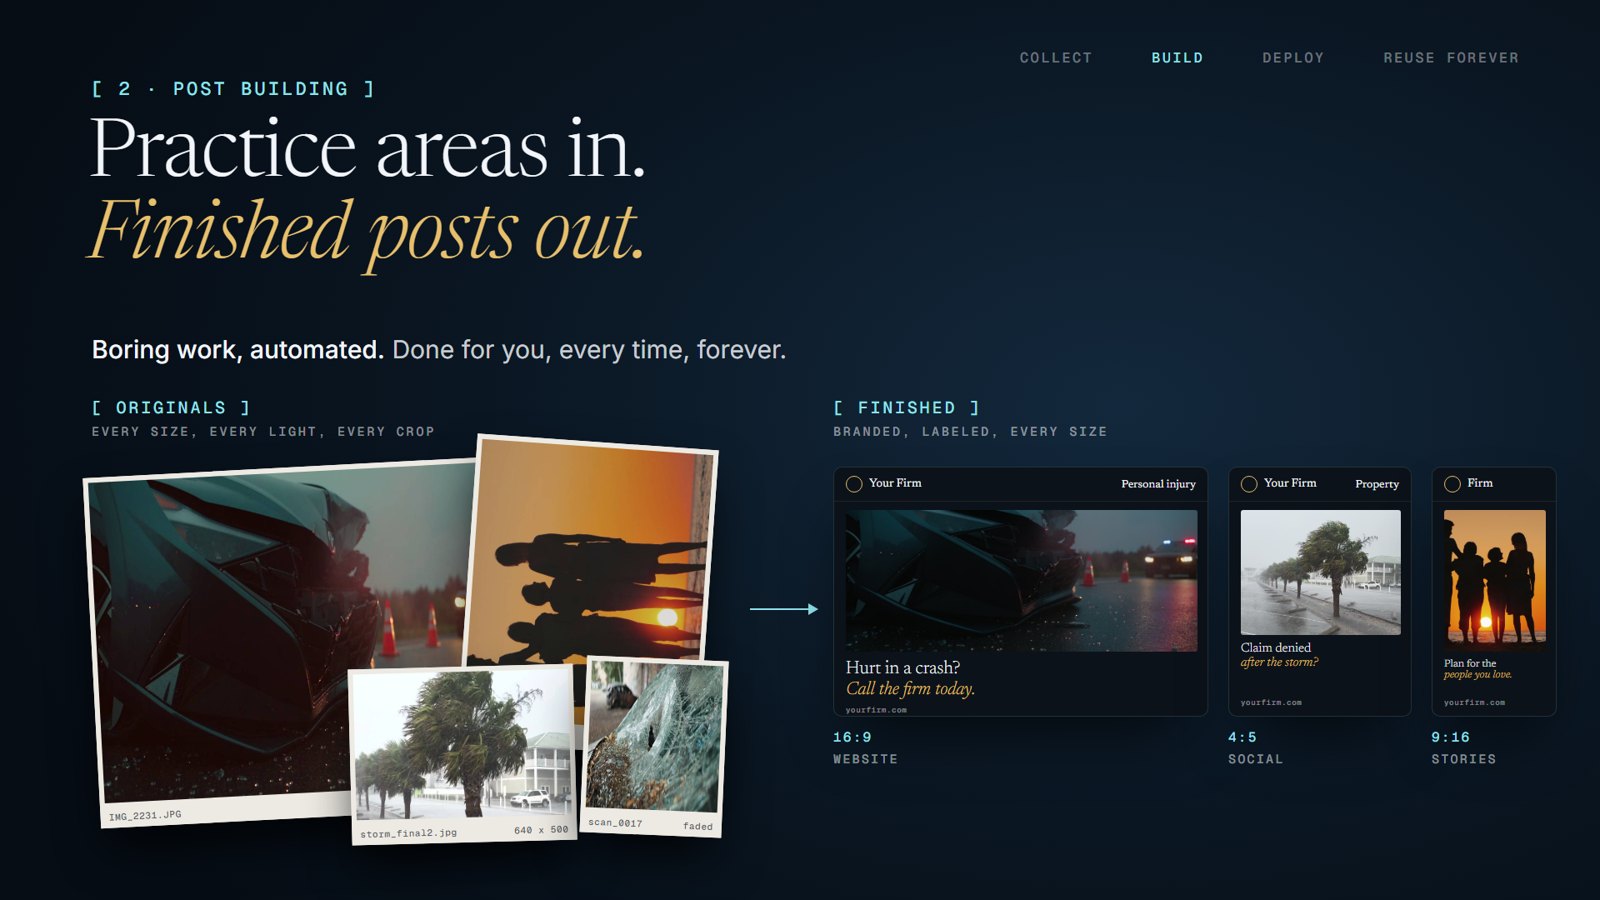Click the "Claim denied" caption
The width and height of the screenshot is (1600, 900).
1276,647
